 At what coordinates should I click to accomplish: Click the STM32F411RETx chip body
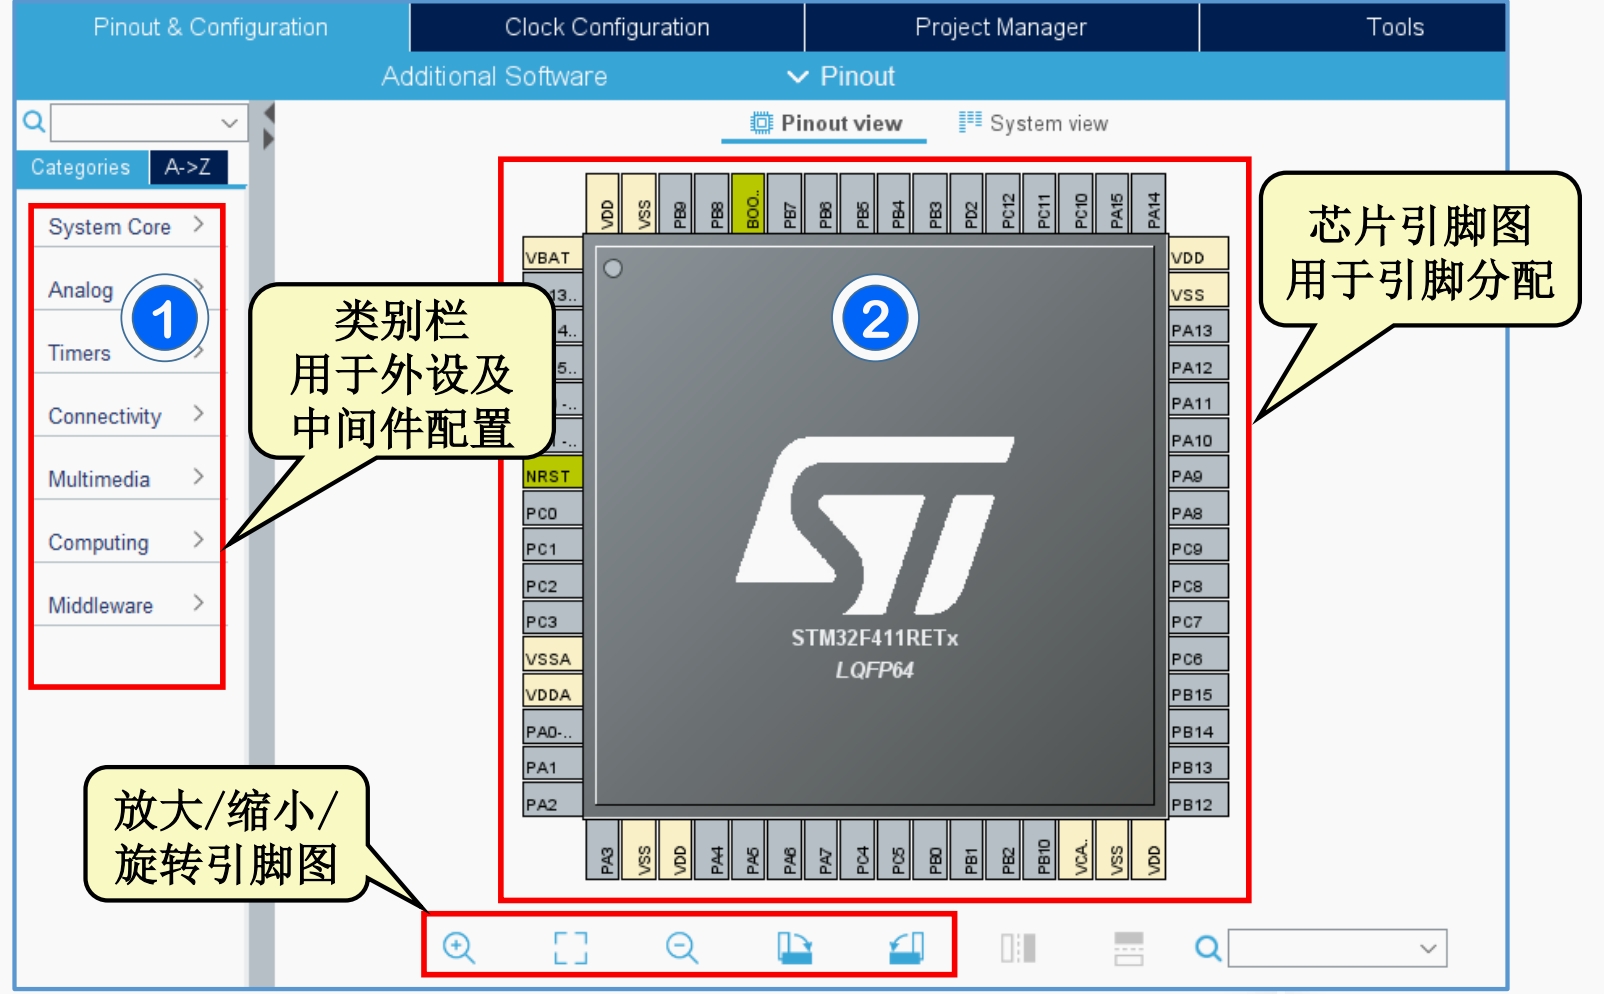(x=875, y=526)
